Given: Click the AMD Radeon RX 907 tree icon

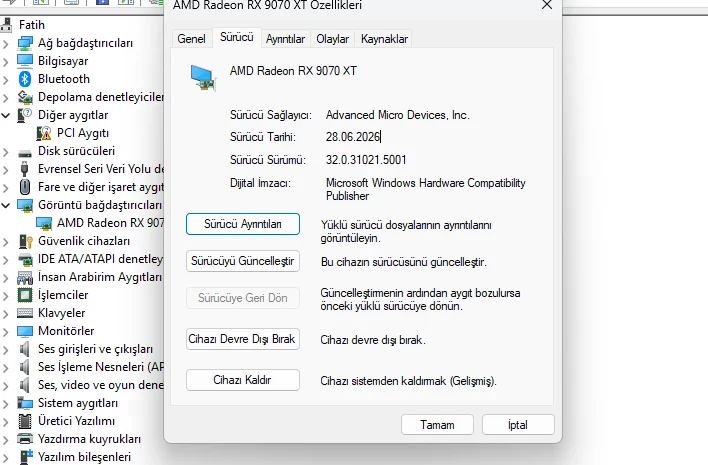Looking at the screenshot, I should pos(44,223).
